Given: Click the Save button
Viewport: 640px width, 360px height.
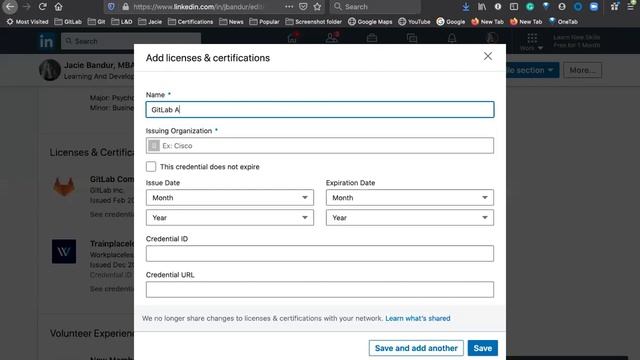Looking at the screenshot, I should [x=483, y=348].
